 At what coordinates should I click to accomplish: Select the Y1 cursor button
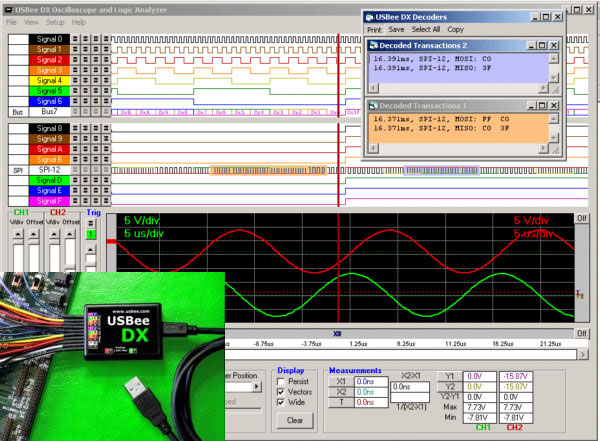tap(450, 376)
